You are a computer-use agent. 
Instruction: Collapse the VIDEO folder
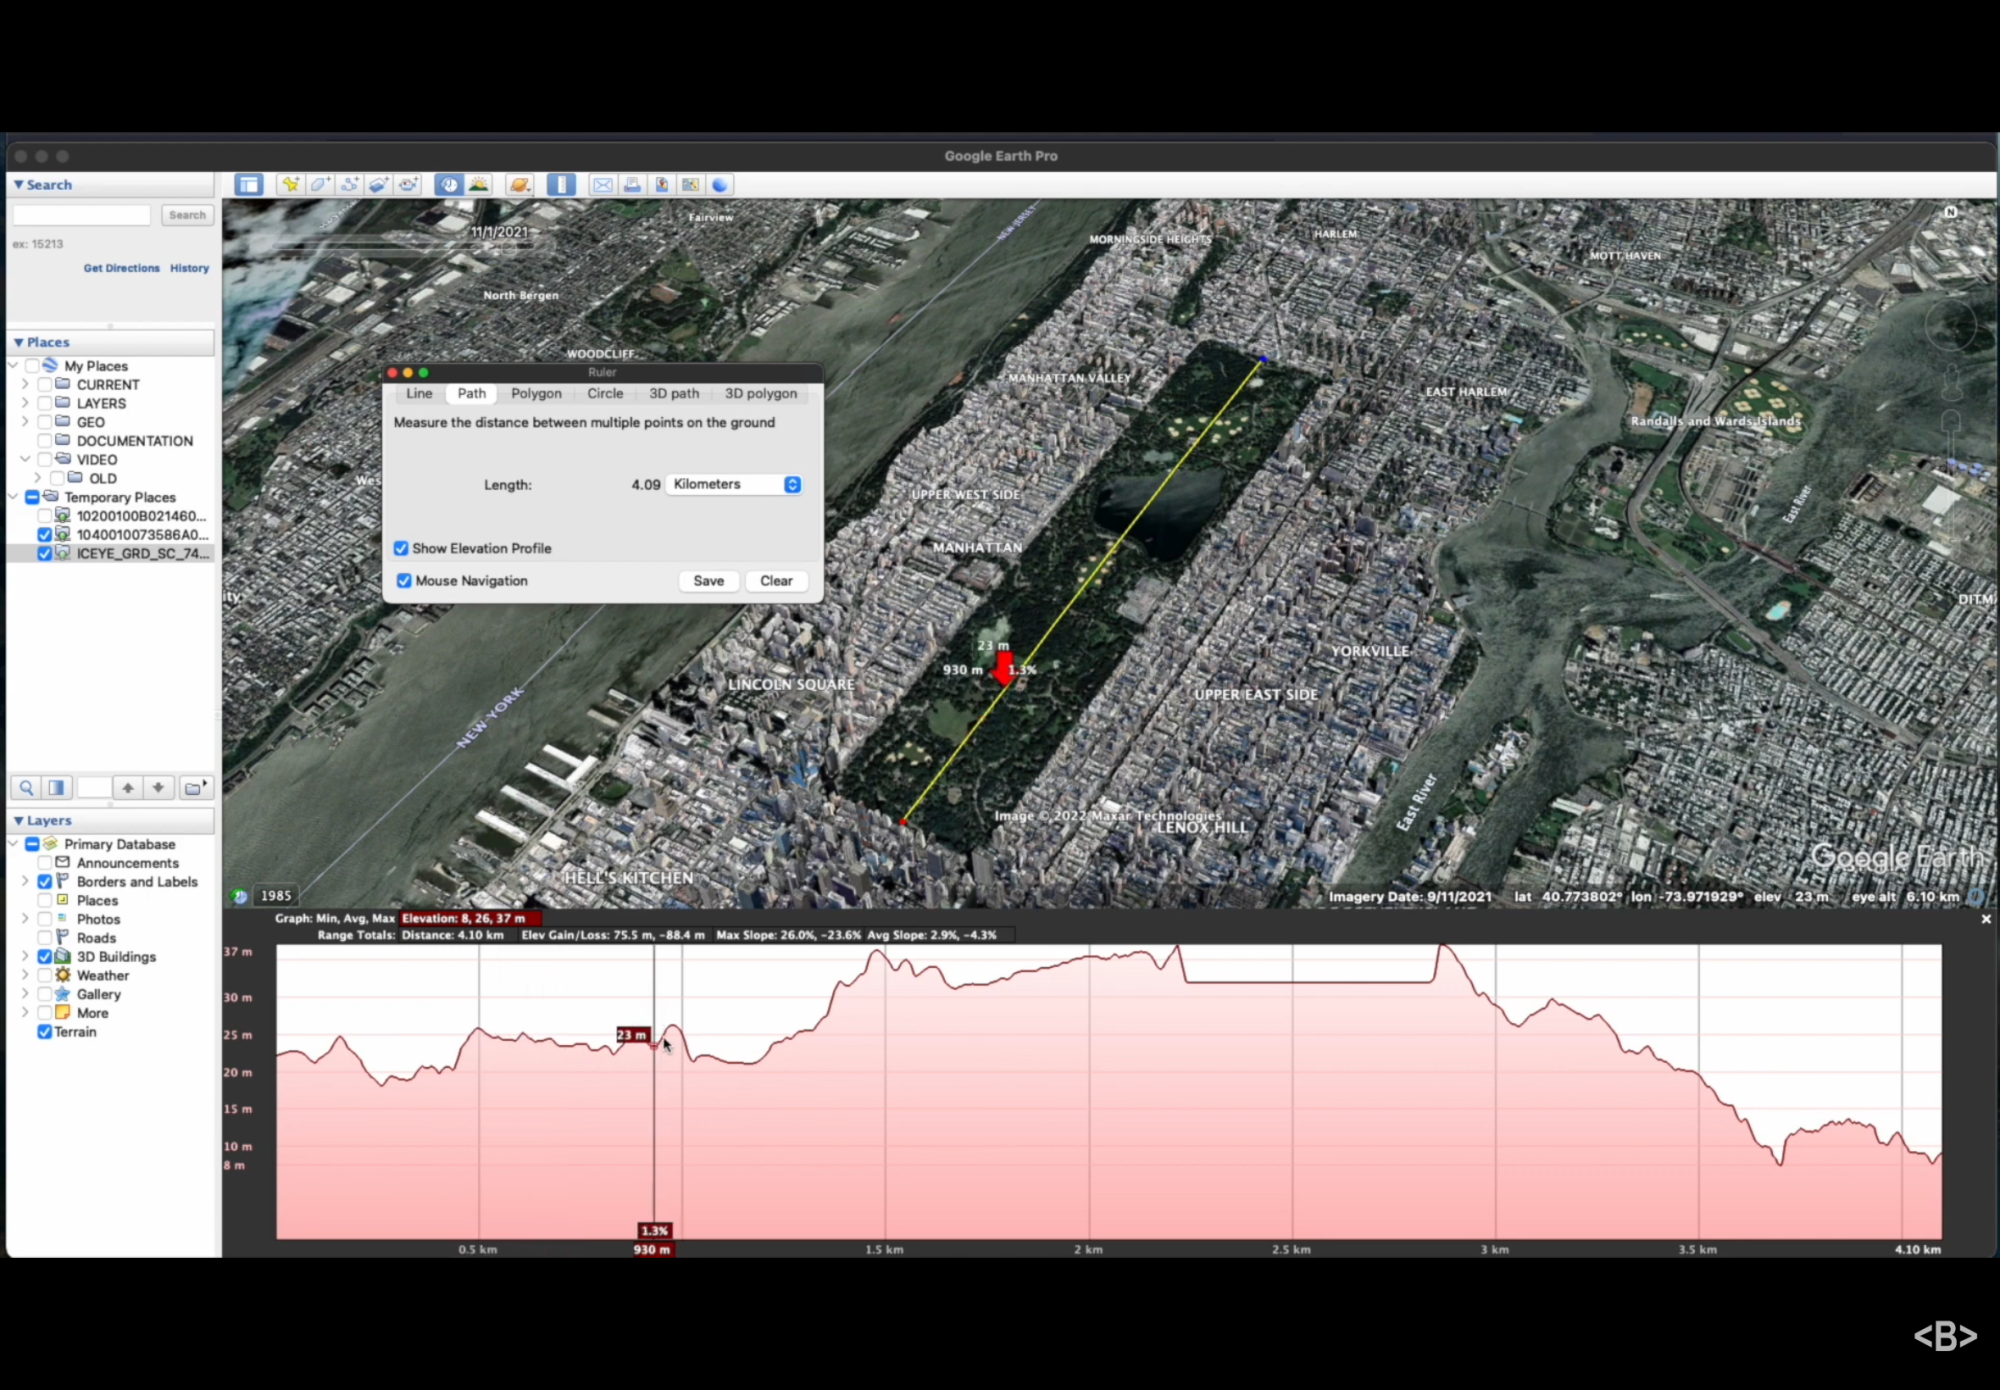pyautogui.click(x=25, y=460)
